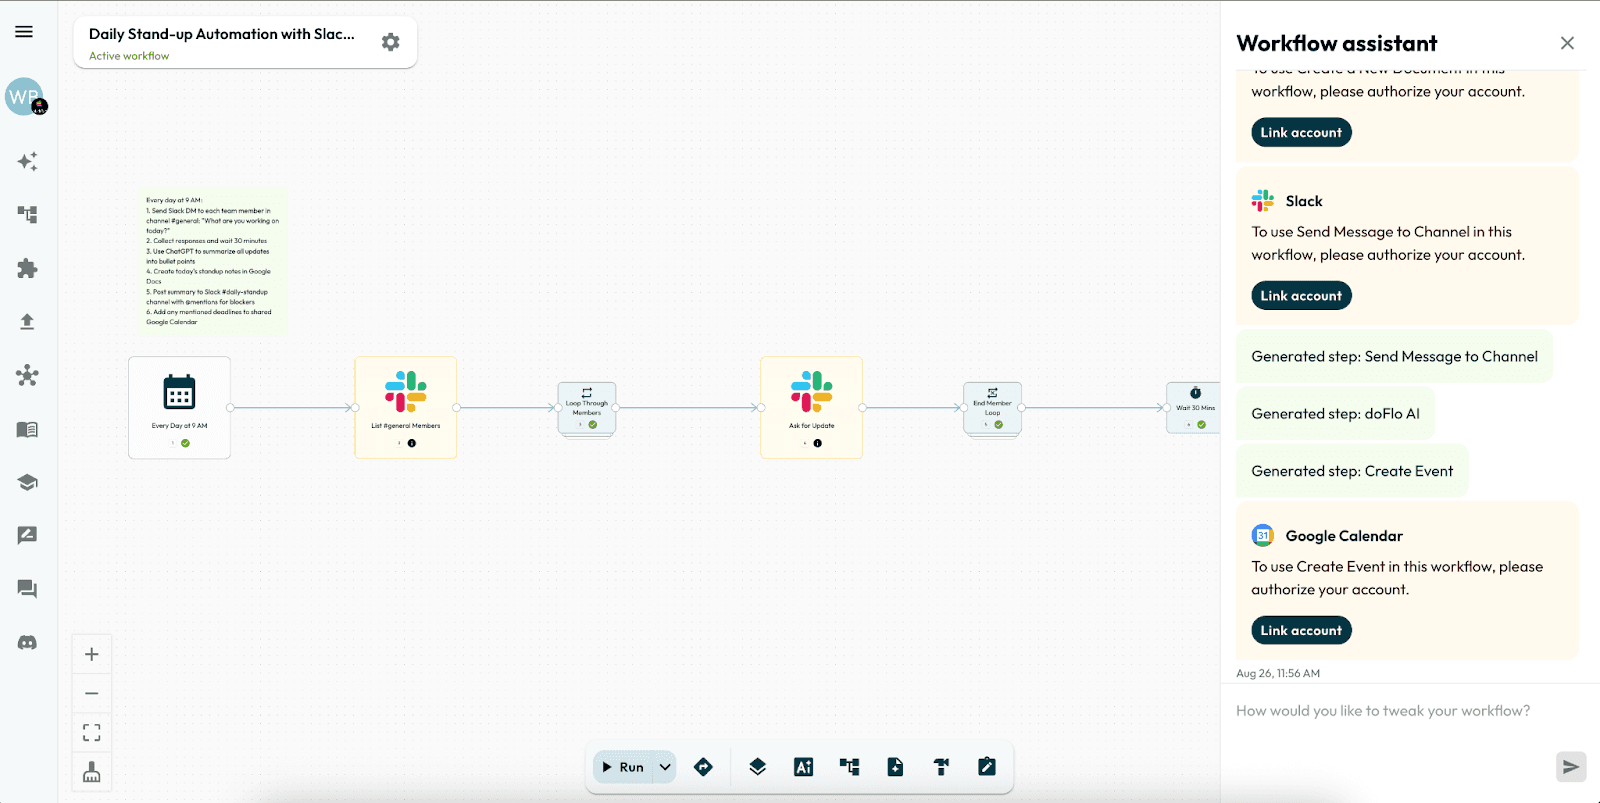1600x803 pixels.
Task: Open the puzzle-piece integrations icon
Action: click(27, 268)
